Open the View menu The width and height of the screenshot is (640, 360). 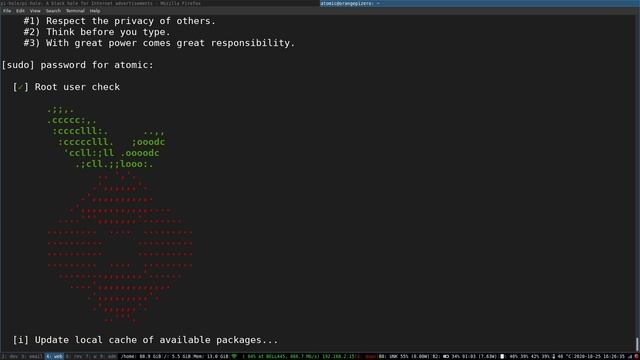click(35, 11)
